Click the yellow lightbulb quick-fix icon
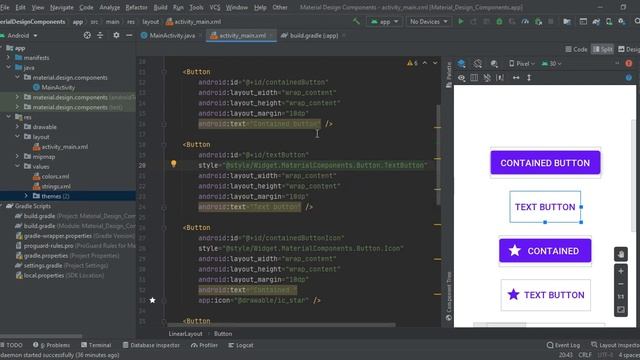 [173, 164]
